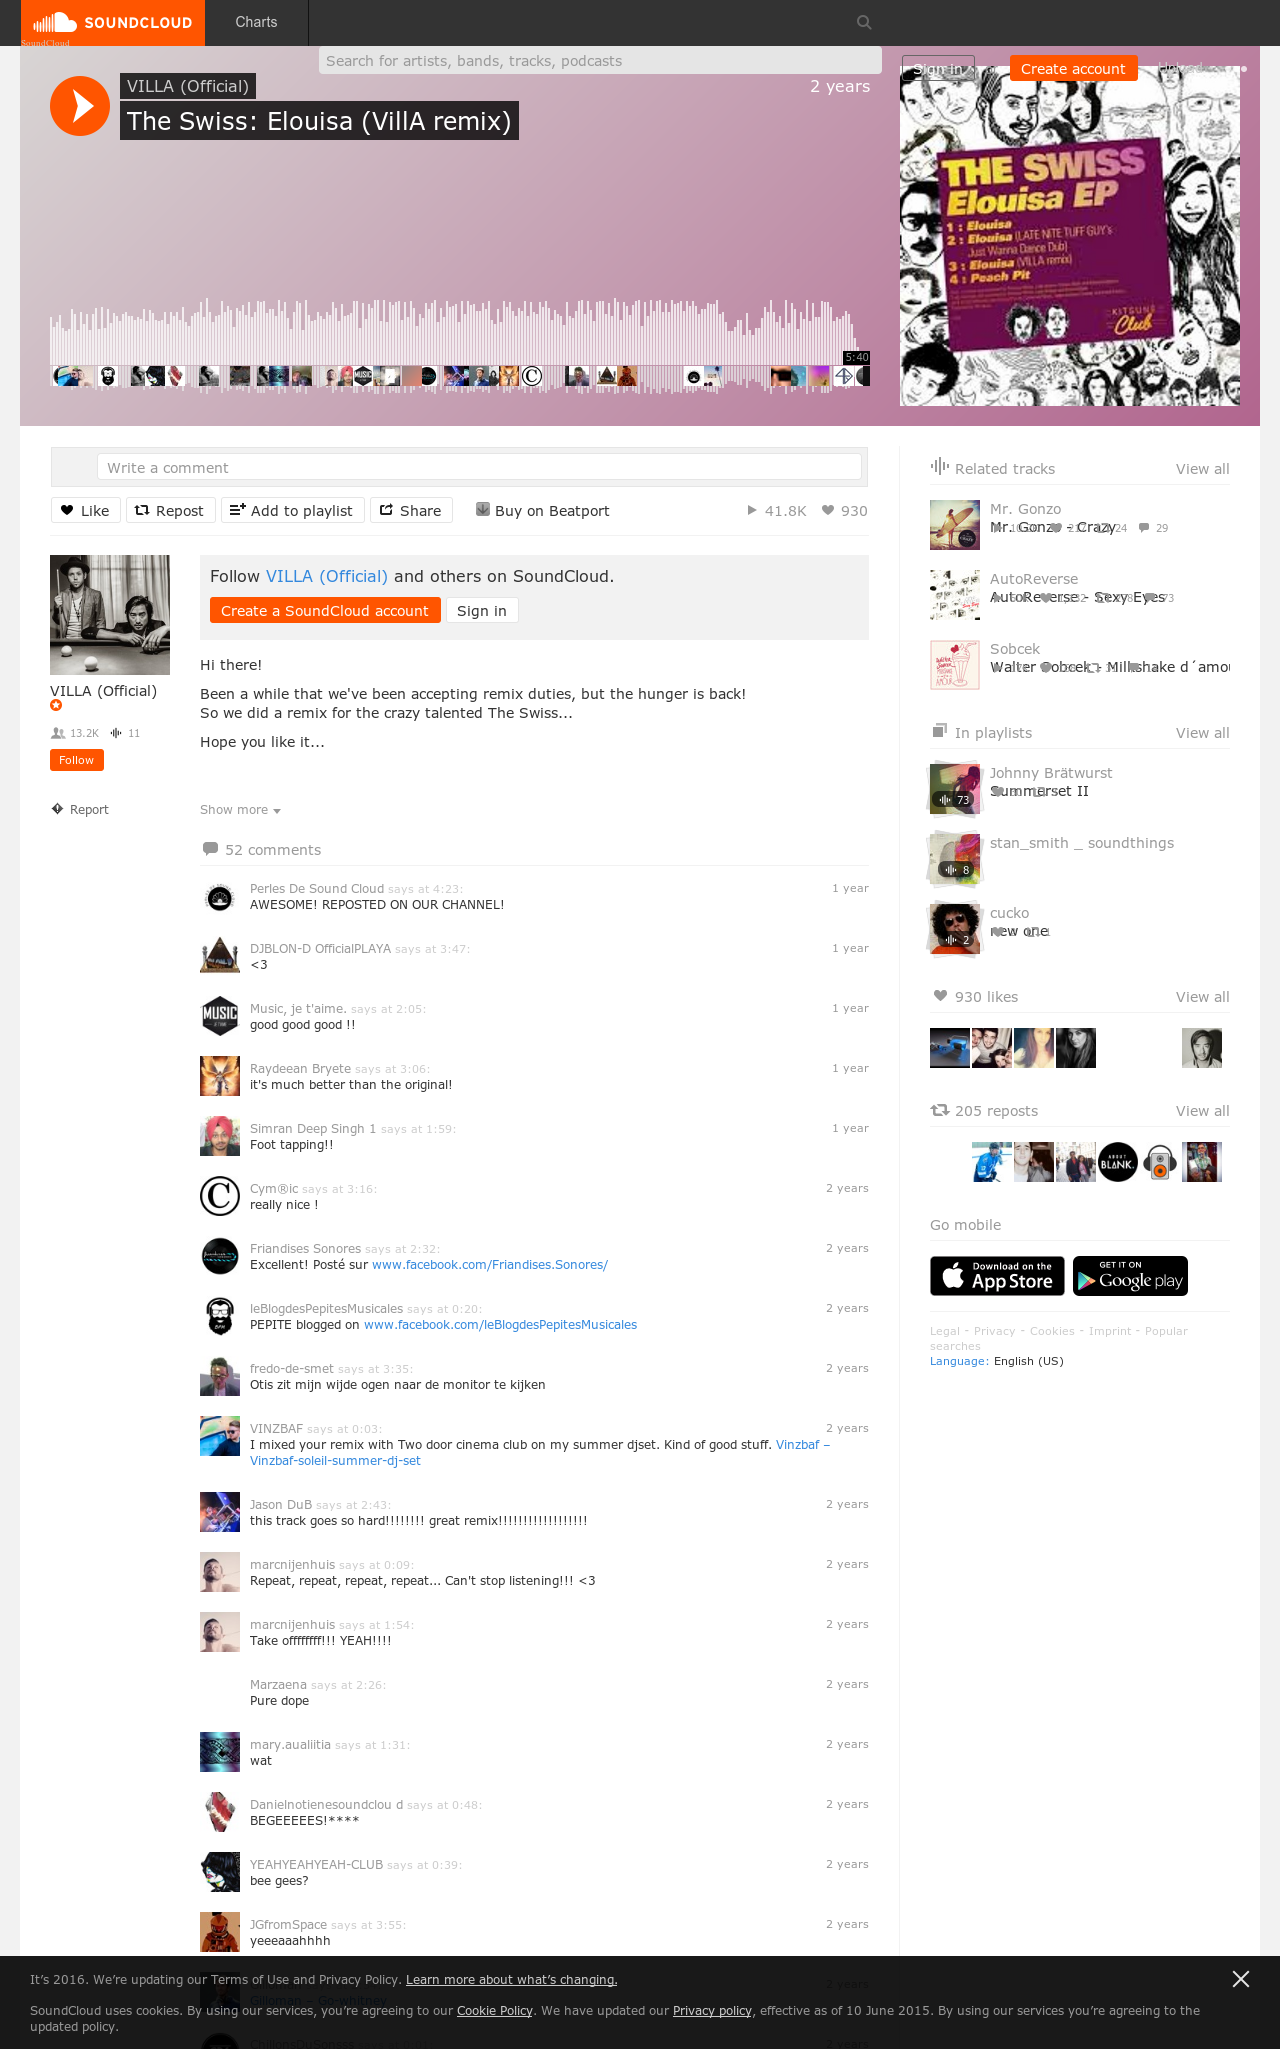1280x2049 pixels.
Task: Open fredo-de-smet commenter avatar
Action: (220, 1377)
